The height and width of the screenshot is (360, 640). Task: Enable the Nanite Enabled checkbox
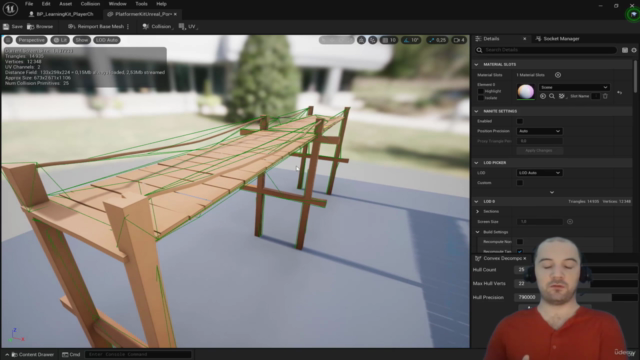[x=520, y=121]
